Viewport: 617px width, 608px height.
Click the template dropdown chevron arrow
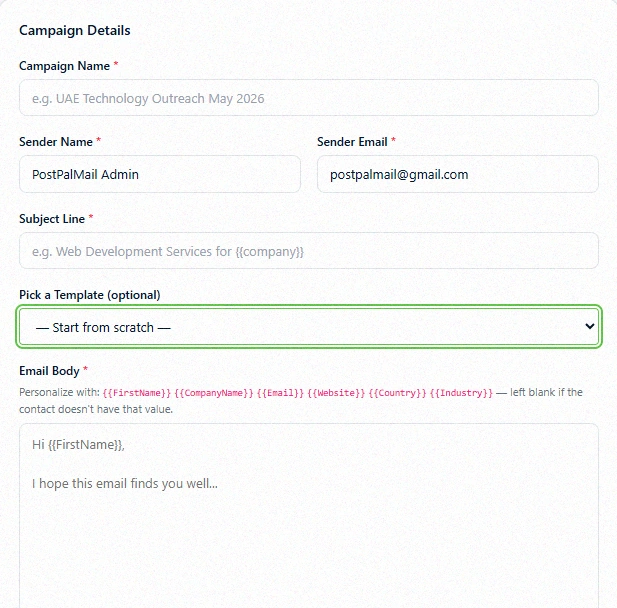tap(589, 326)
